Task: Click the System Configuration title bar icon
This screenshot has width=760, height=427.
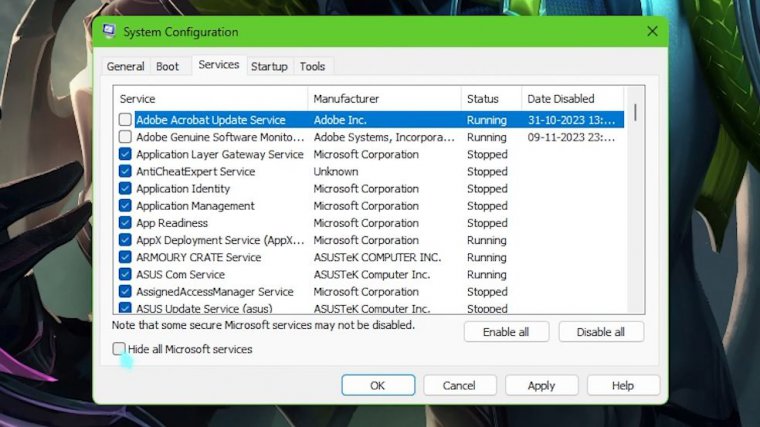Action: click(x=109, y=32)
